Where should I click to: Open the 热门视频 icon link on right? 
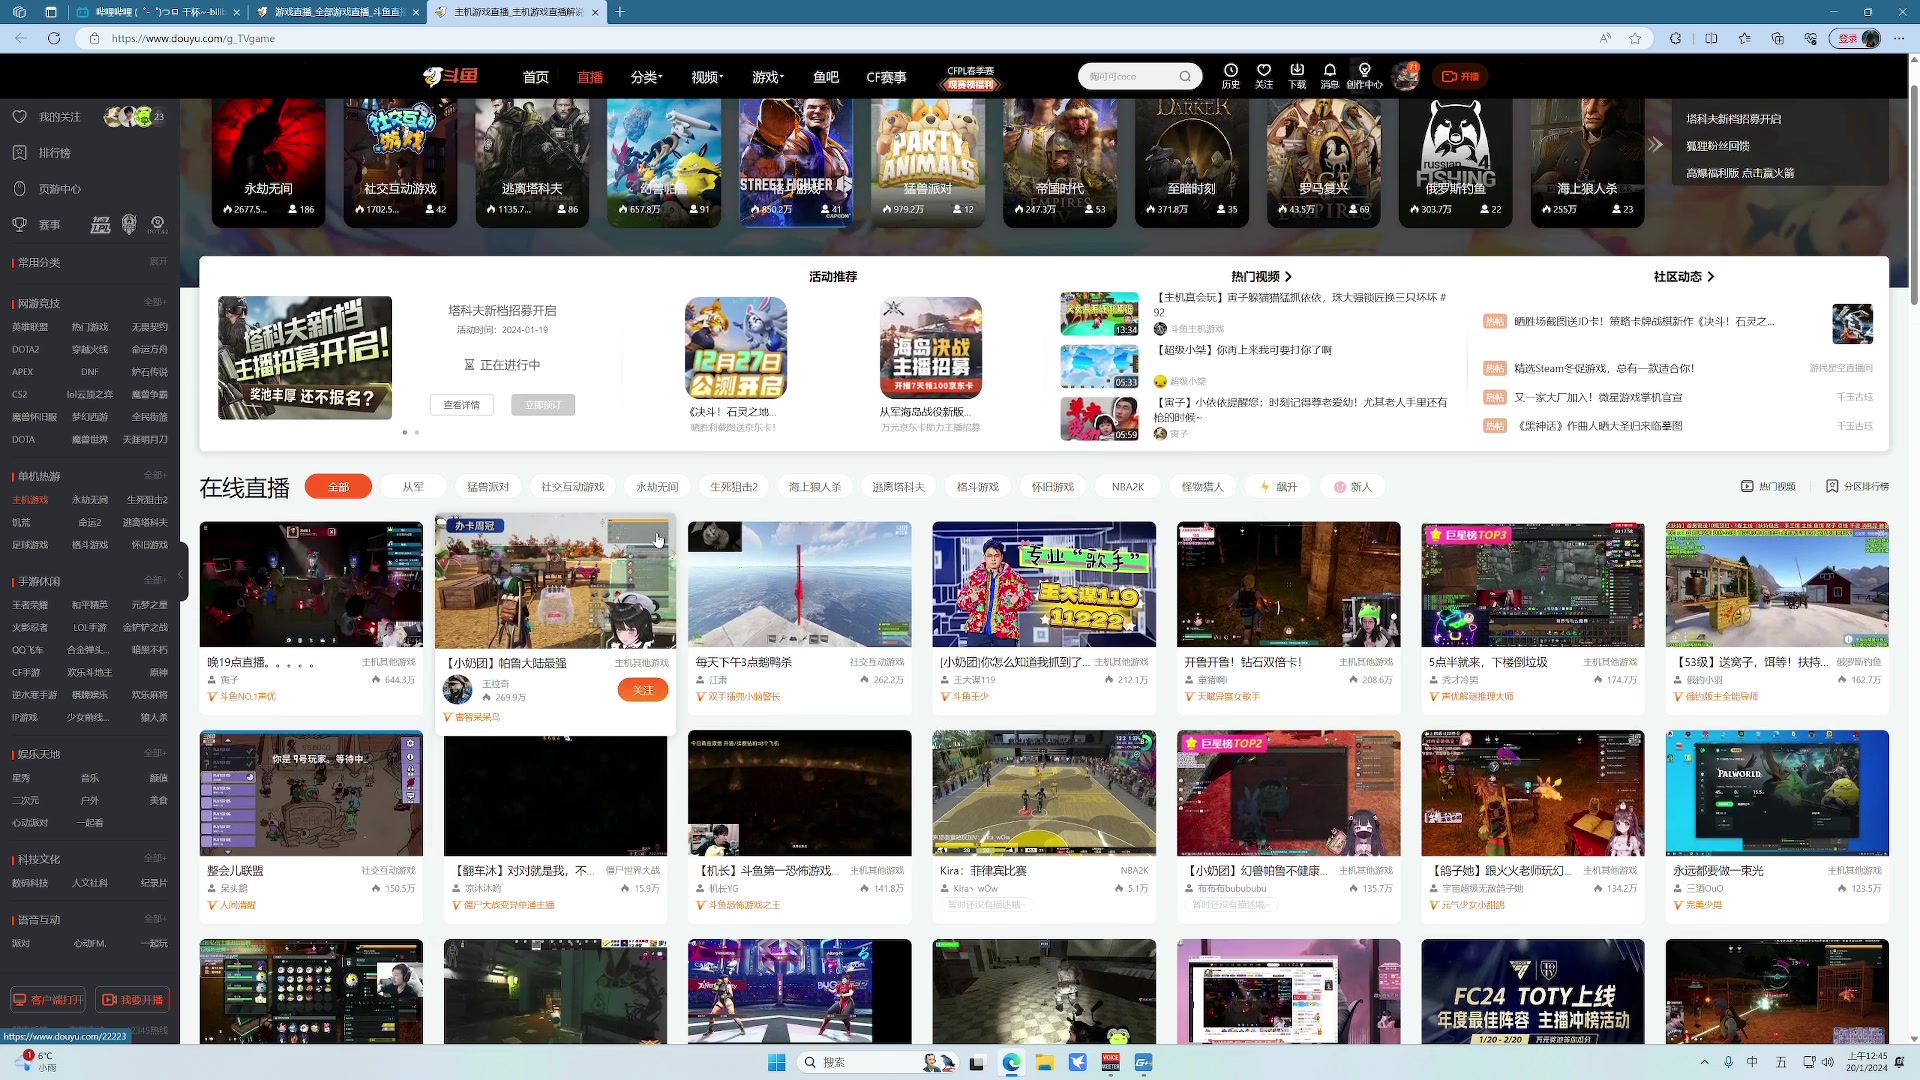[1768, 486]
